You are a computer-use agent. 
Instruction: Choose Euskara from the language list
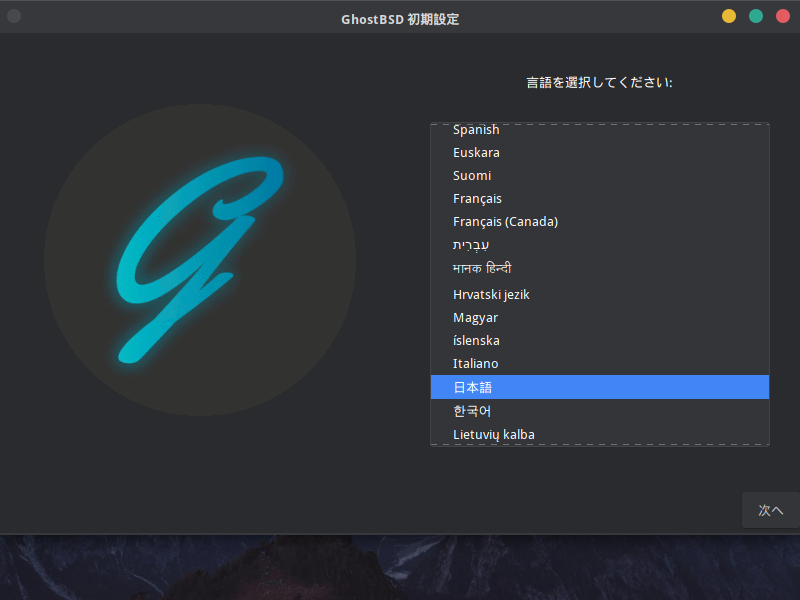(599, 153)
